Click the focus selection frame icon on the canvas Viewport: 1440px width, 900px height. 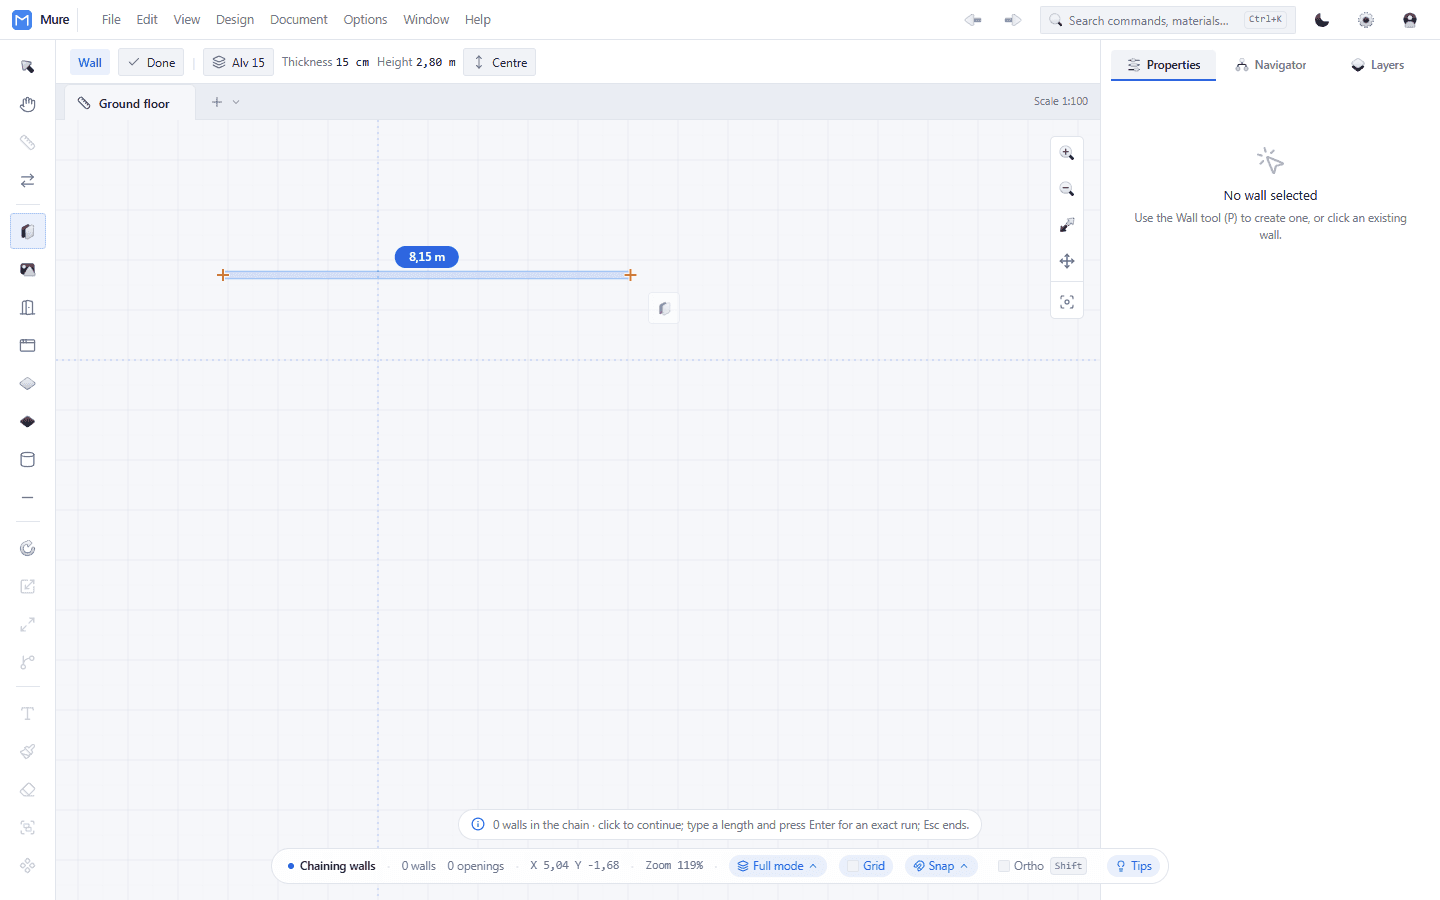click(1067, 302)
